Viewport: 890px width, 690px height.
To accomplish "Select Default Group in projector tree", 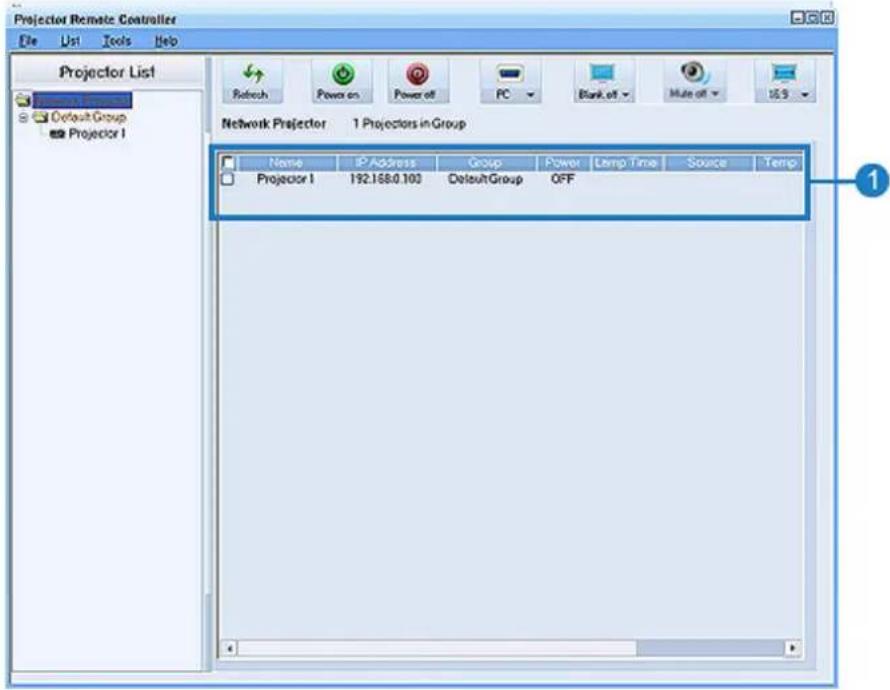I will pyautogui.click(x=89, y=117).
